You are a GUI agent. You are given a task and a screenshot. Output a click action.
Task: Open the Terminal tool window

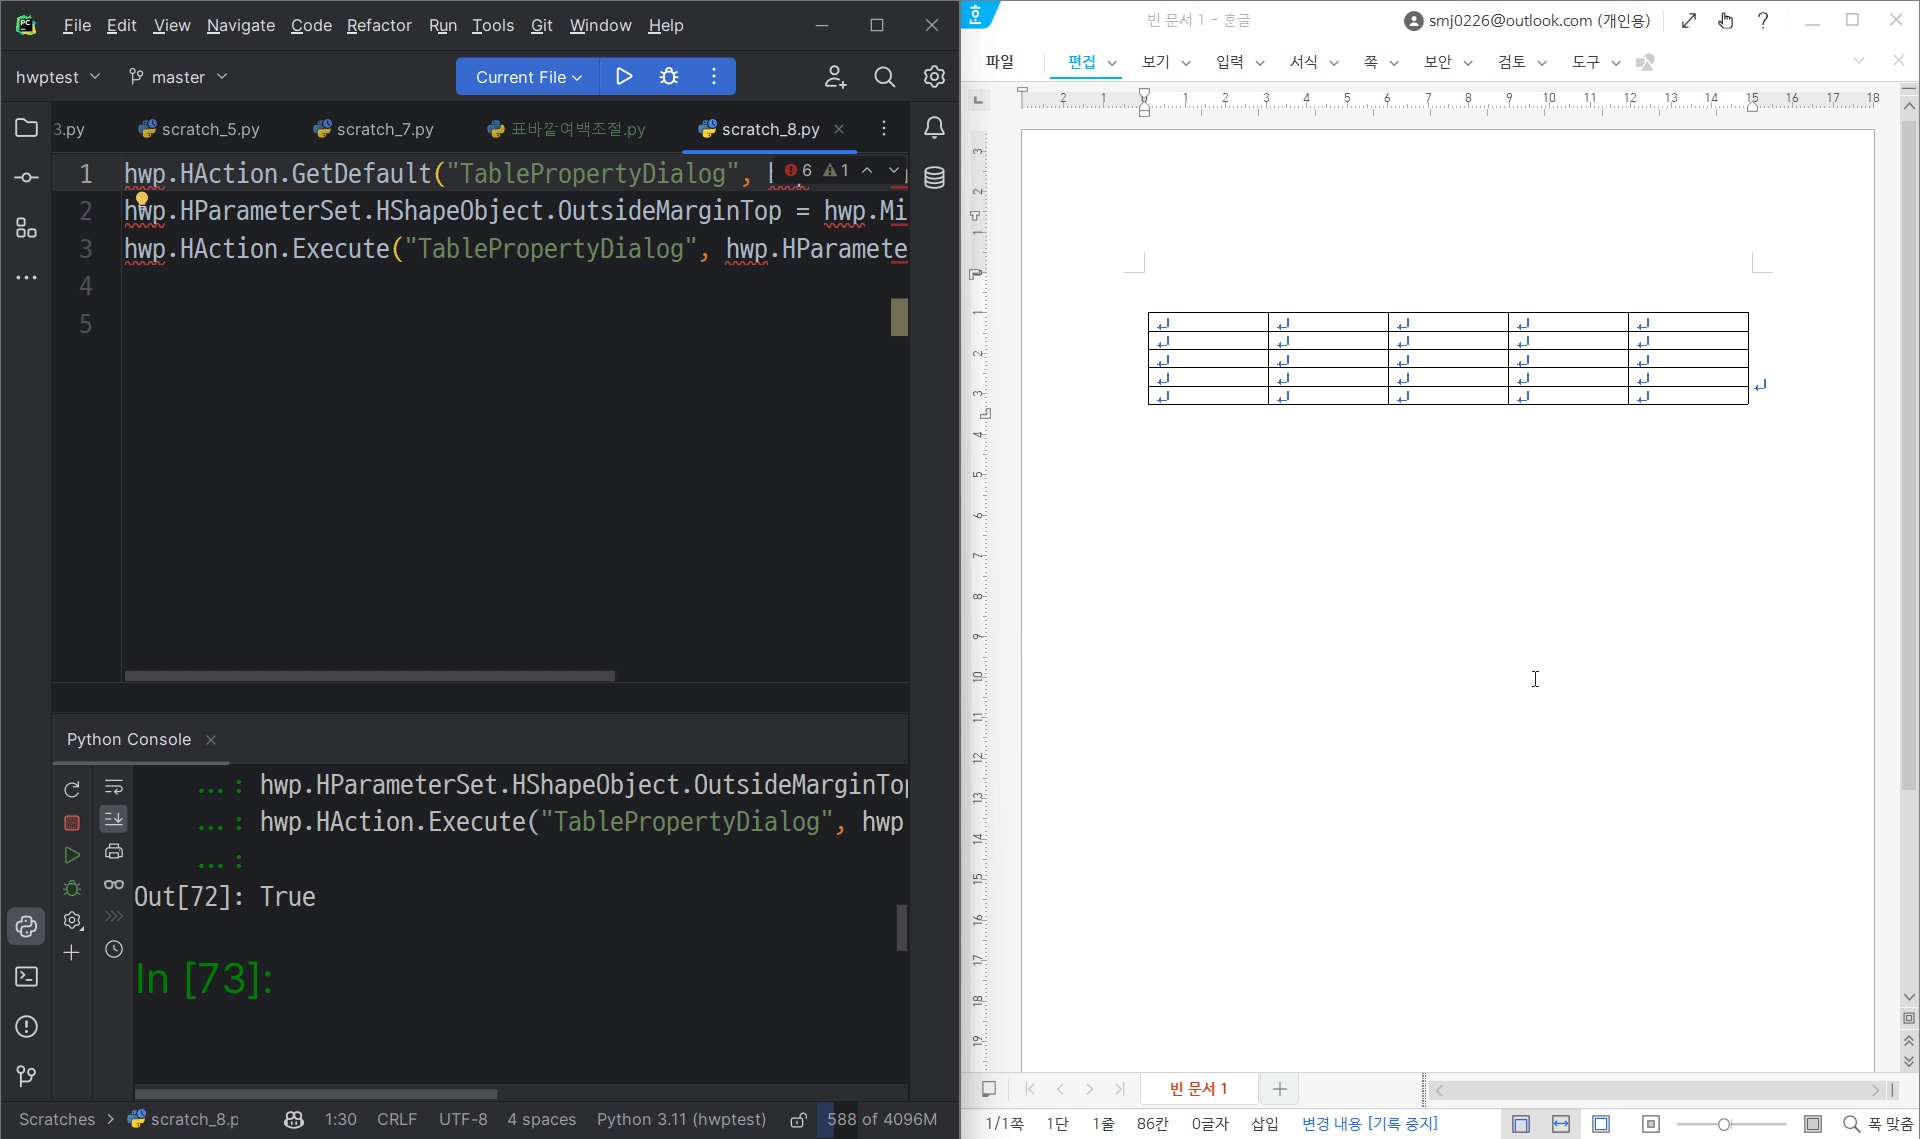(x=27, y=976)
